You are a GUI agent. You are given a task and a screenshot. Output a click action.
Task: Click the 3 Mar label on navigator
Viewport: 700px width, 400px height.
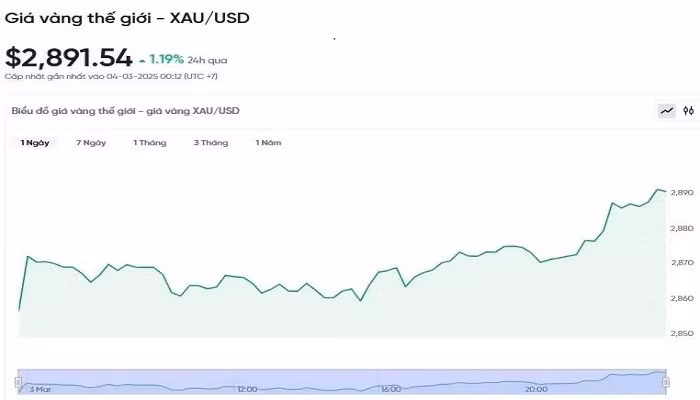point(39,388)
